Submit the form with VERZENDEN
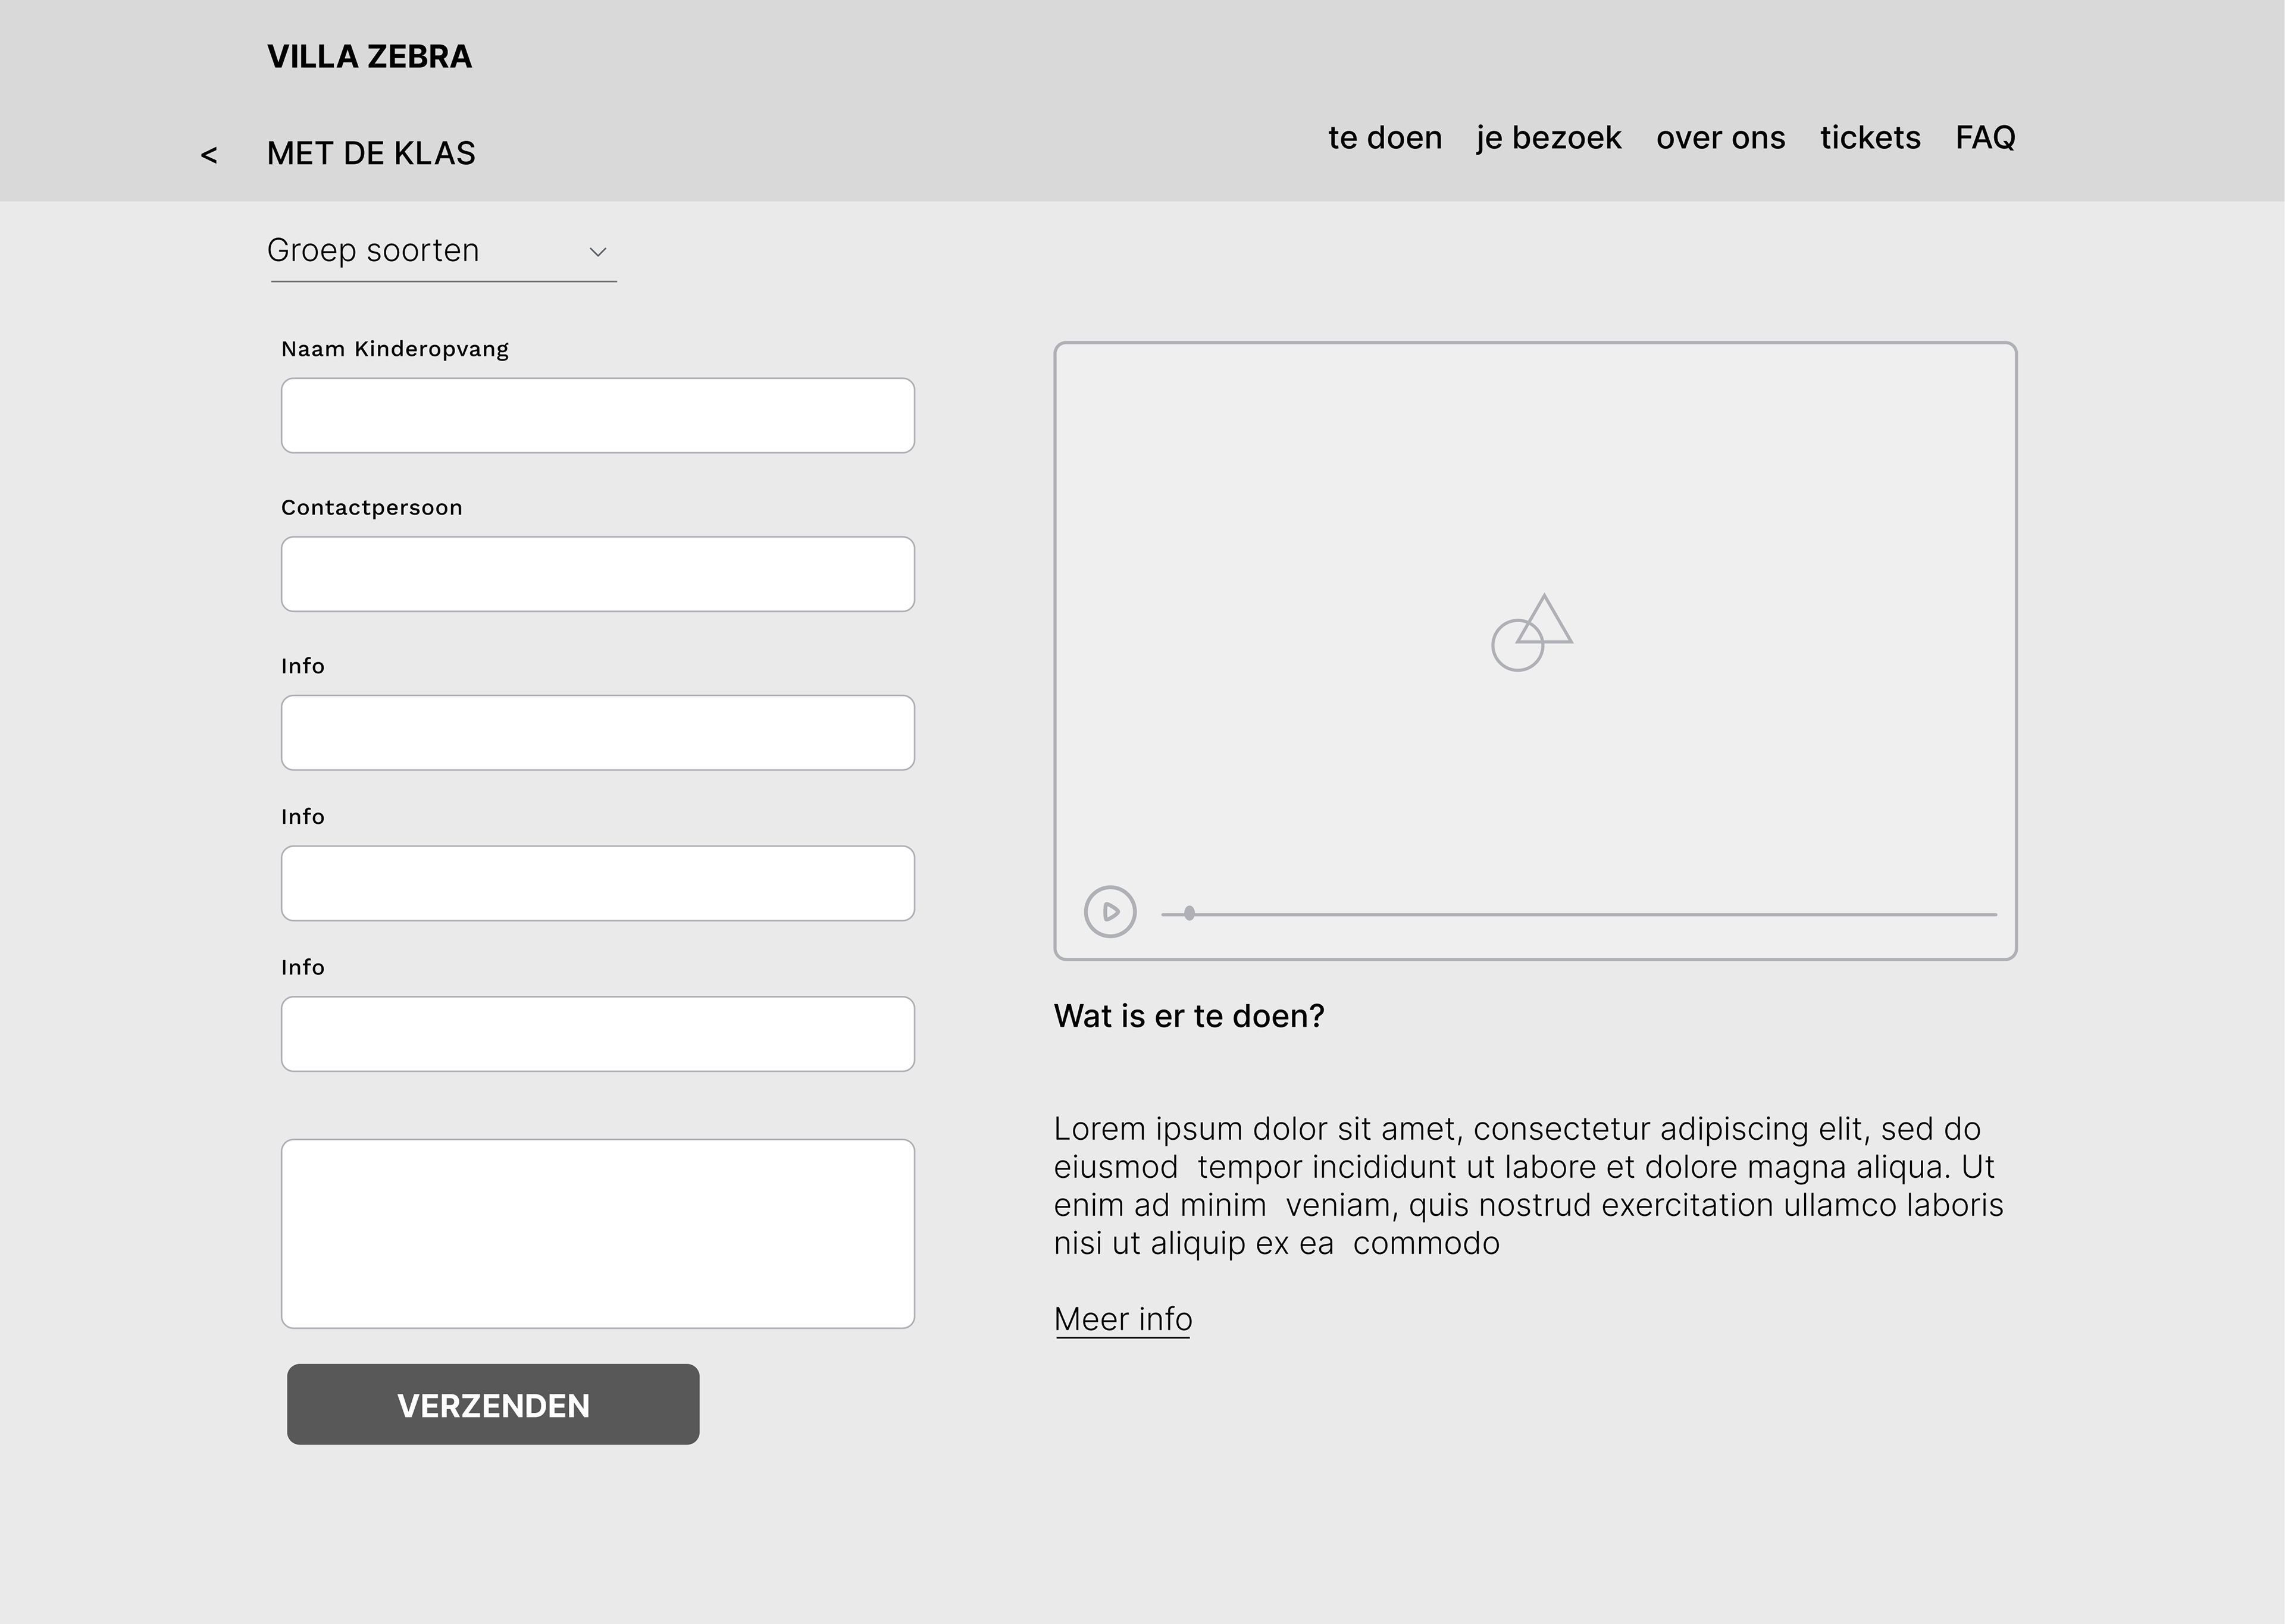 click(x=493, y=1404)
